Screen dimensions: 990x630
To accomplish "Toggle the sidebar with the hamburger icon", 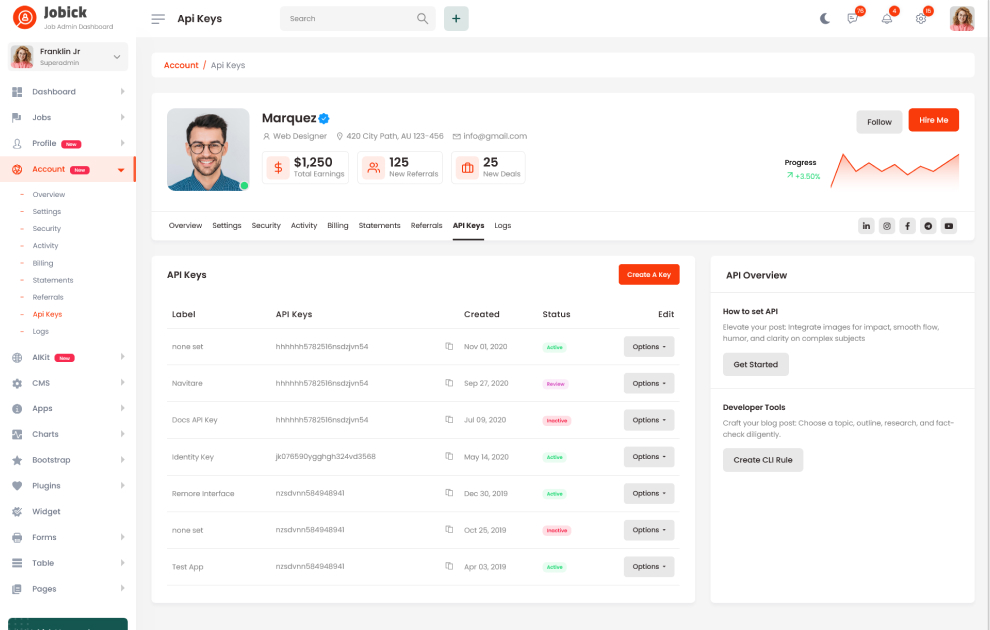I will pos(158,19).
